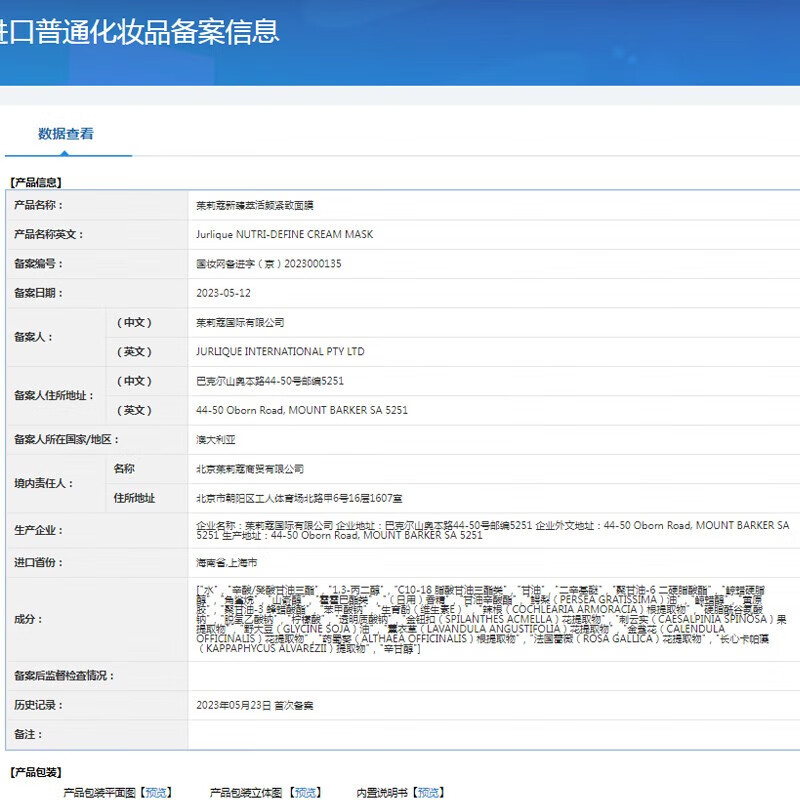
Task: Click the filing date 2023-05-12
Action: (224, 293)
